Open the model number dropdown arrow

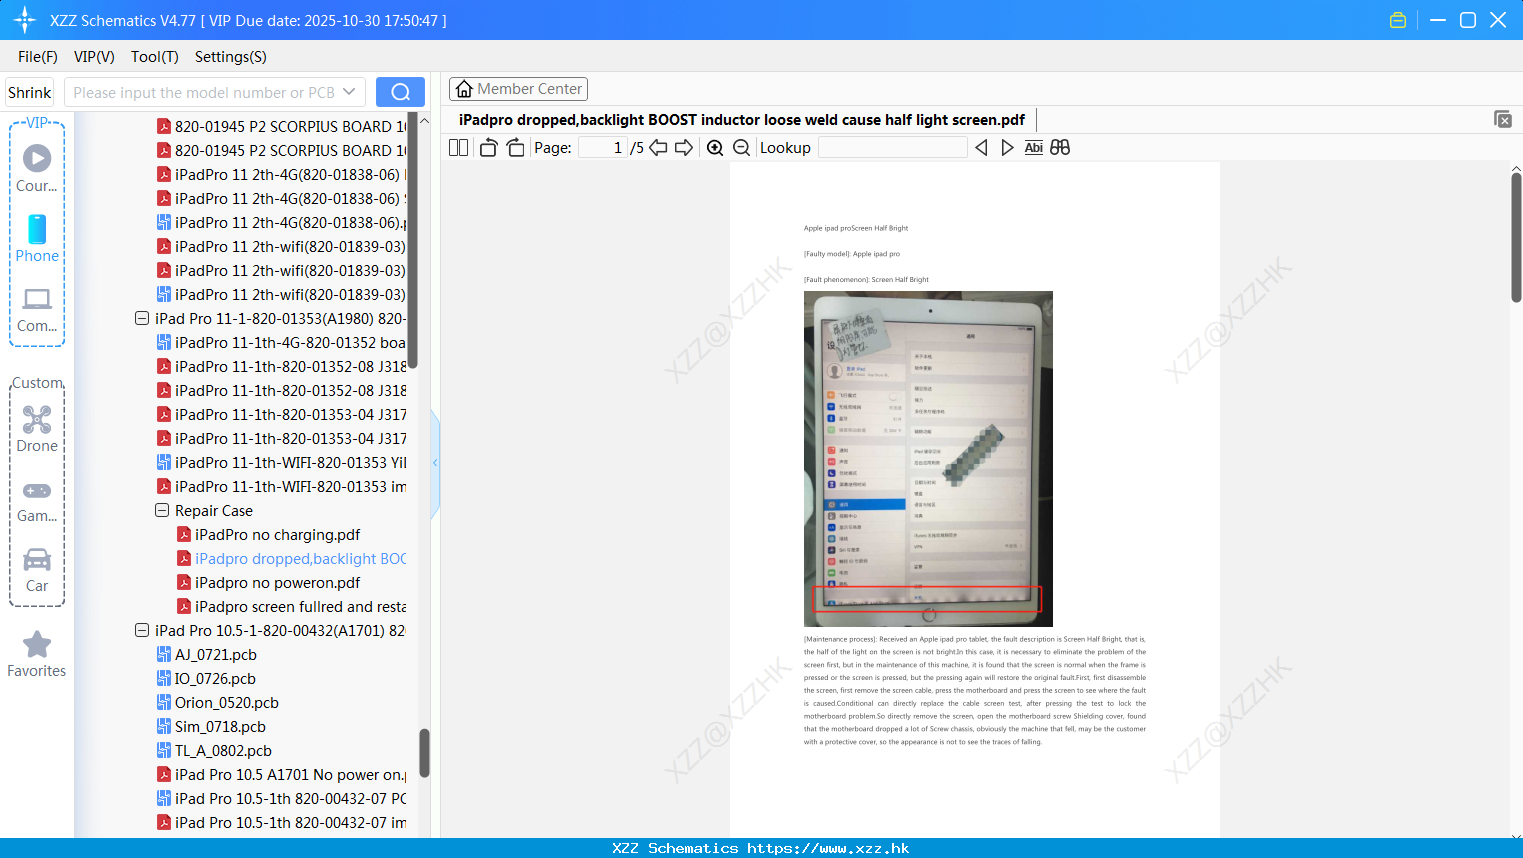pos(349,92)
